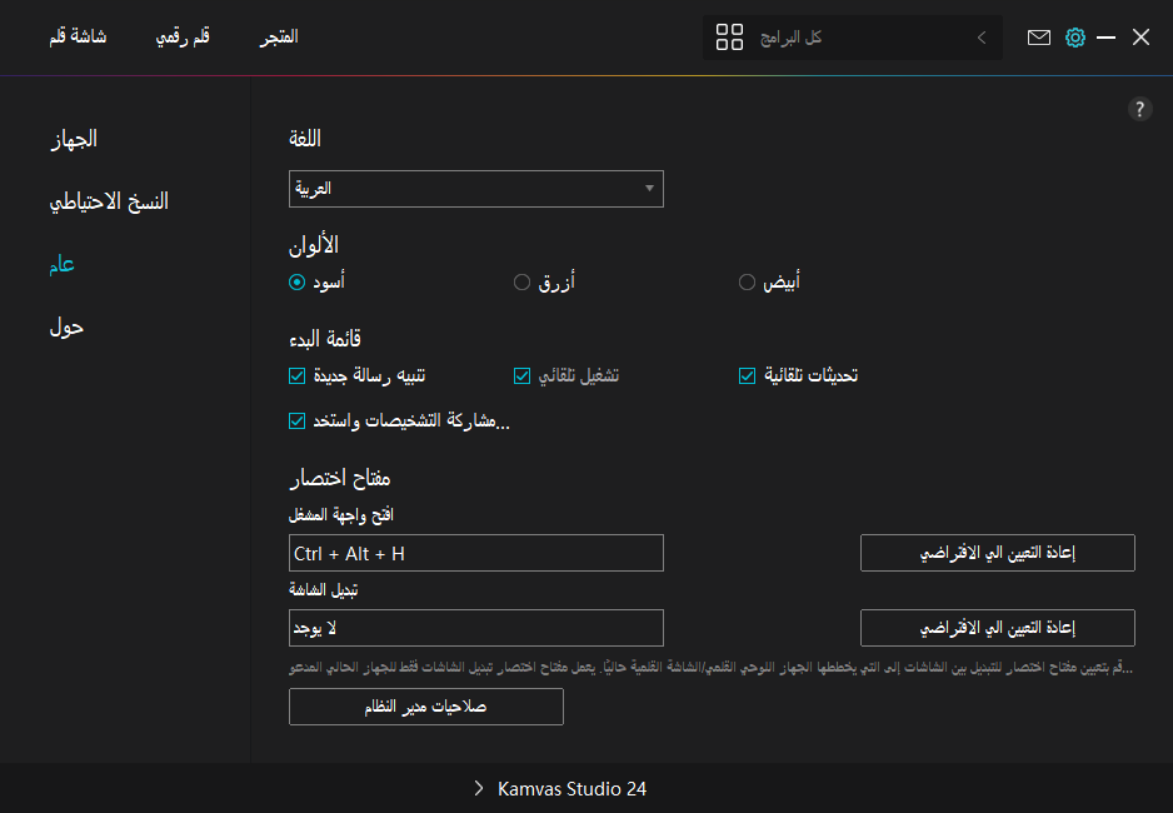Open the language dropdown showing العربية
This screenshot has height=813, width=1173.
pyautogui.click(x=476, y=188)
